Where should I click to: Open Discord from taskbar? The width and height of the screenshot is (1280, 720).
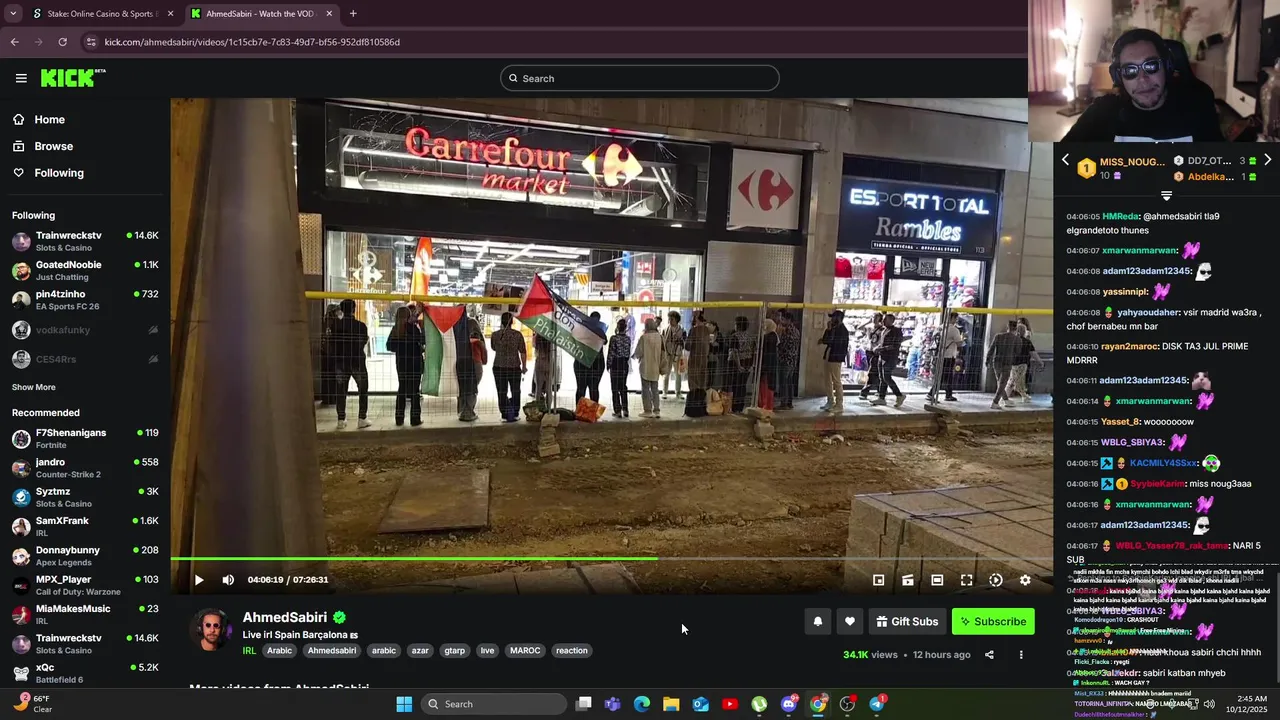[789, 704]
